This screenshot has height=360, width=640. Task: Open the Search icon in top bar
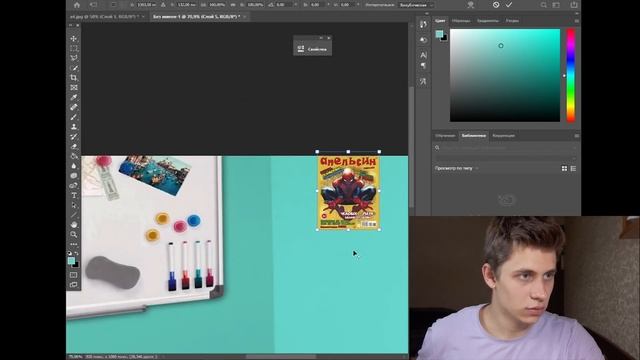(x=543, y=5)
